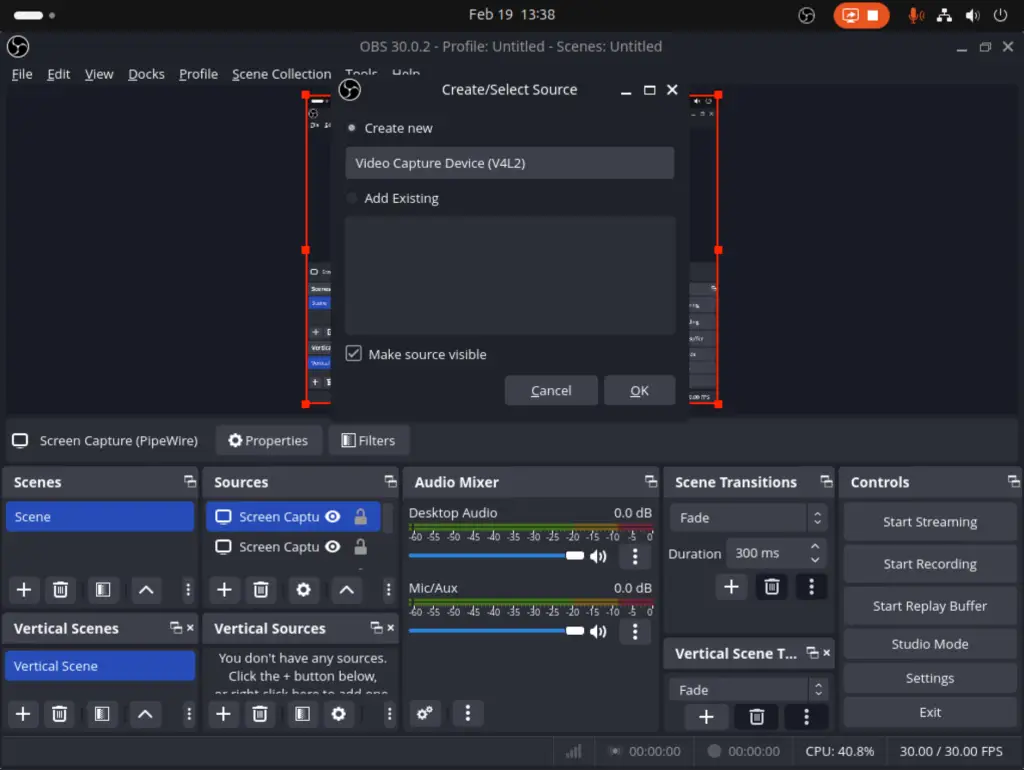Open the Scene Collection menu
The image size is (1024, 770).
coord(281,73)
